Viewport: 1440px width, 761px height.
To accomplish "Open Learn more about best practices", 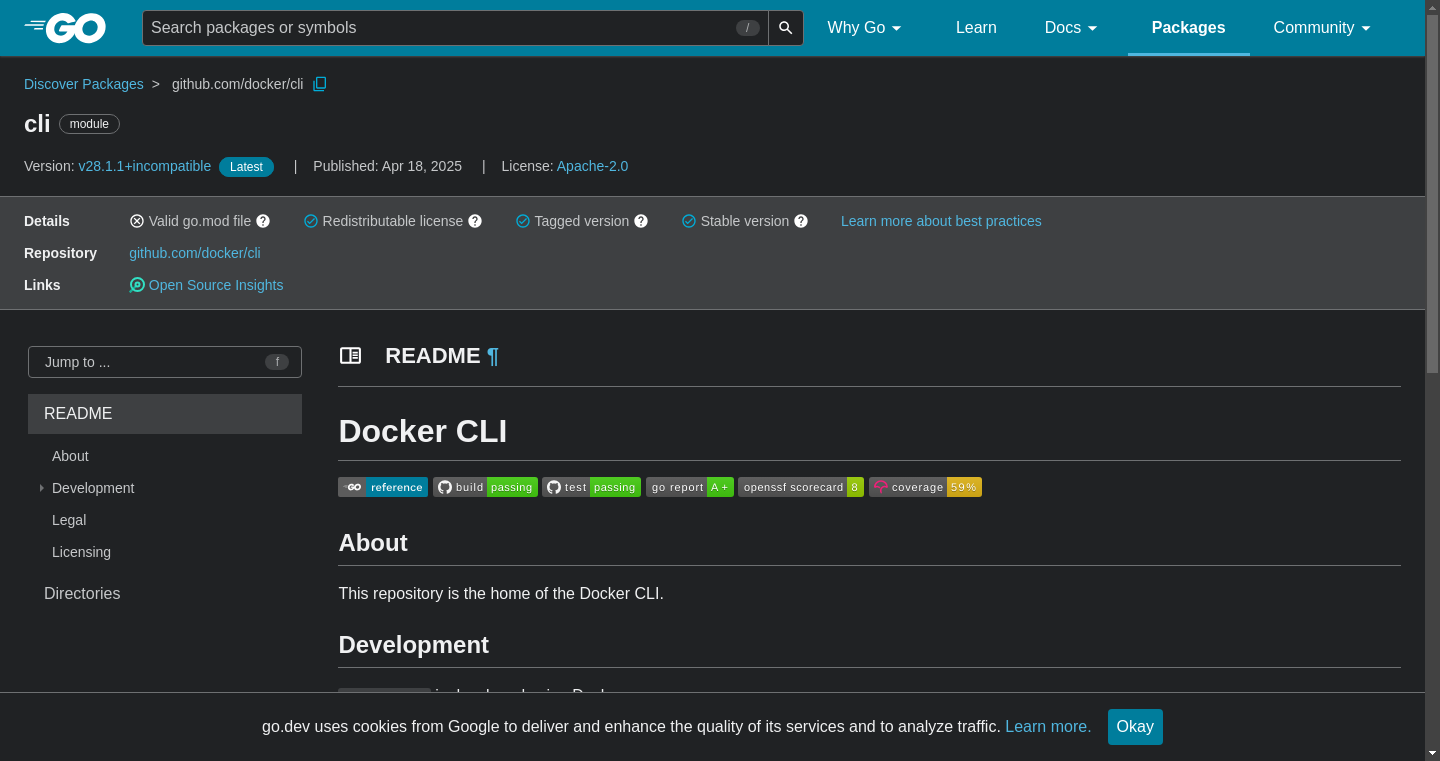I will [x=941, y=221].
